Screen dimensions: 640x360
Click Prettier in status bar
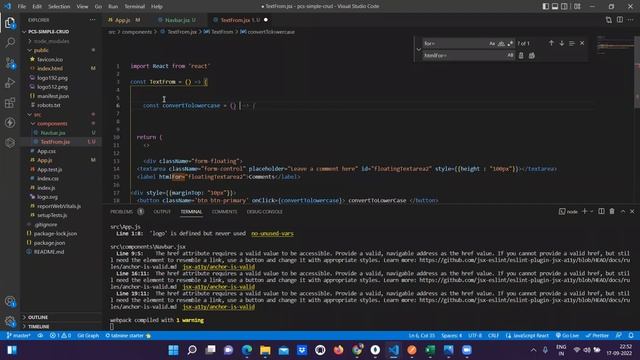pyautogui.click(x=597, y=336)
